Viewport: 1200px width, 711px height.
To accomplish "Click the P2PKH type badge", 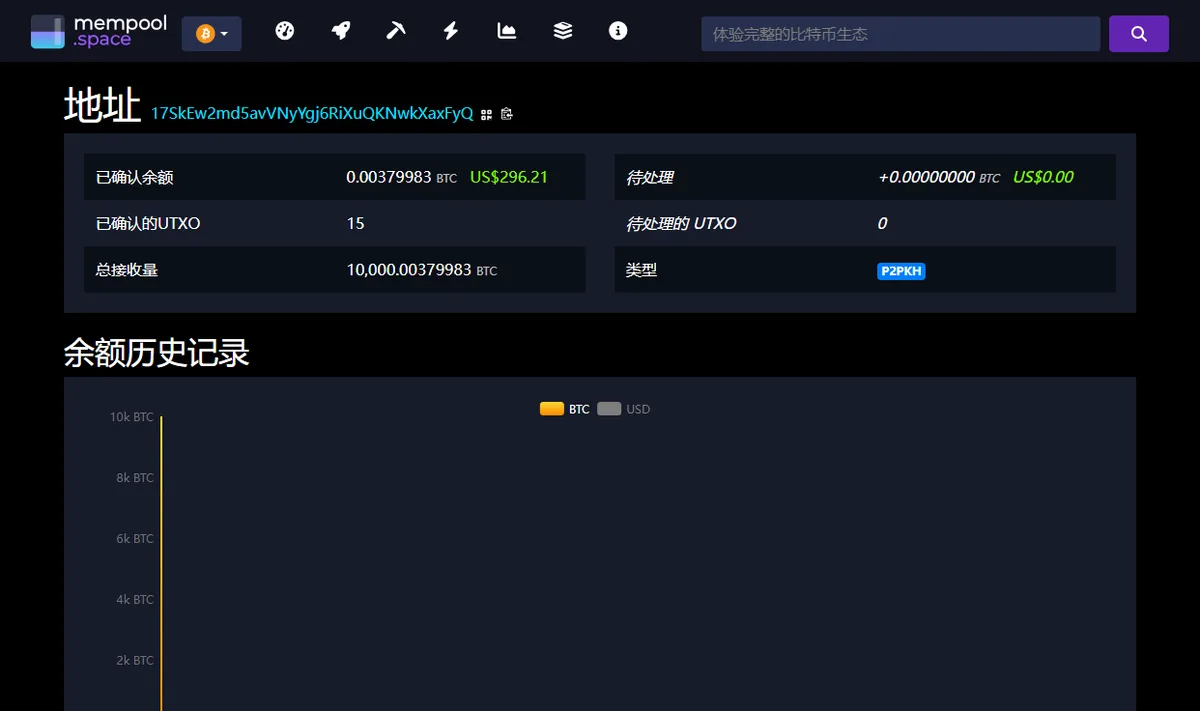I will pyautogui.click(x=901, y=271).
